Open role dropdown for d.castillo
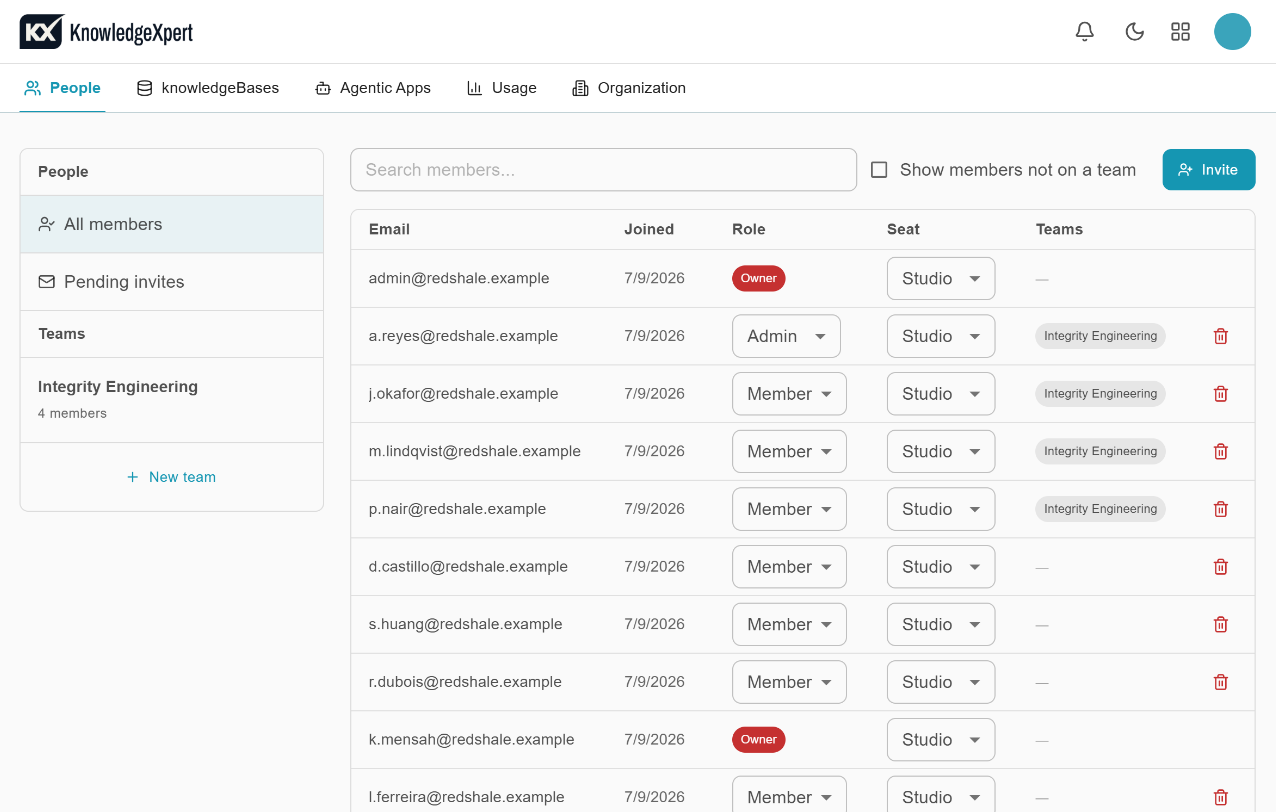Screen dimensions: 1276x812 (789, 567)
